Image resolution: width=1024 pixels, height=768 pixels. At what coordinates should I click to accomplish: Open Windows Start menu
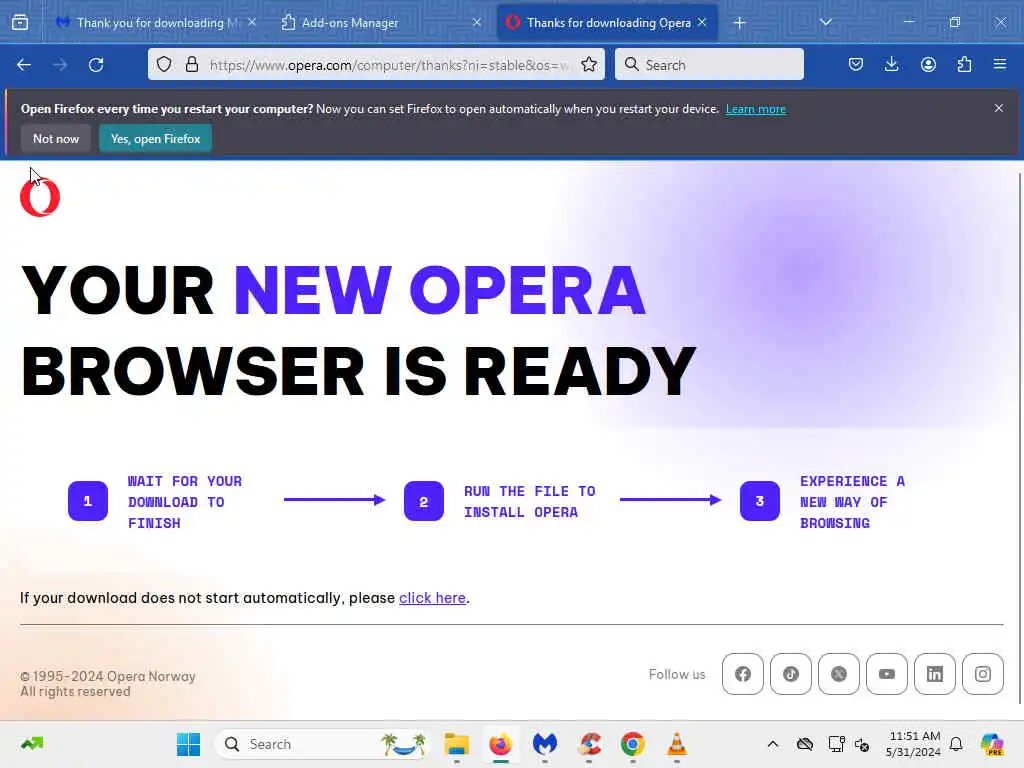(189, 744)
